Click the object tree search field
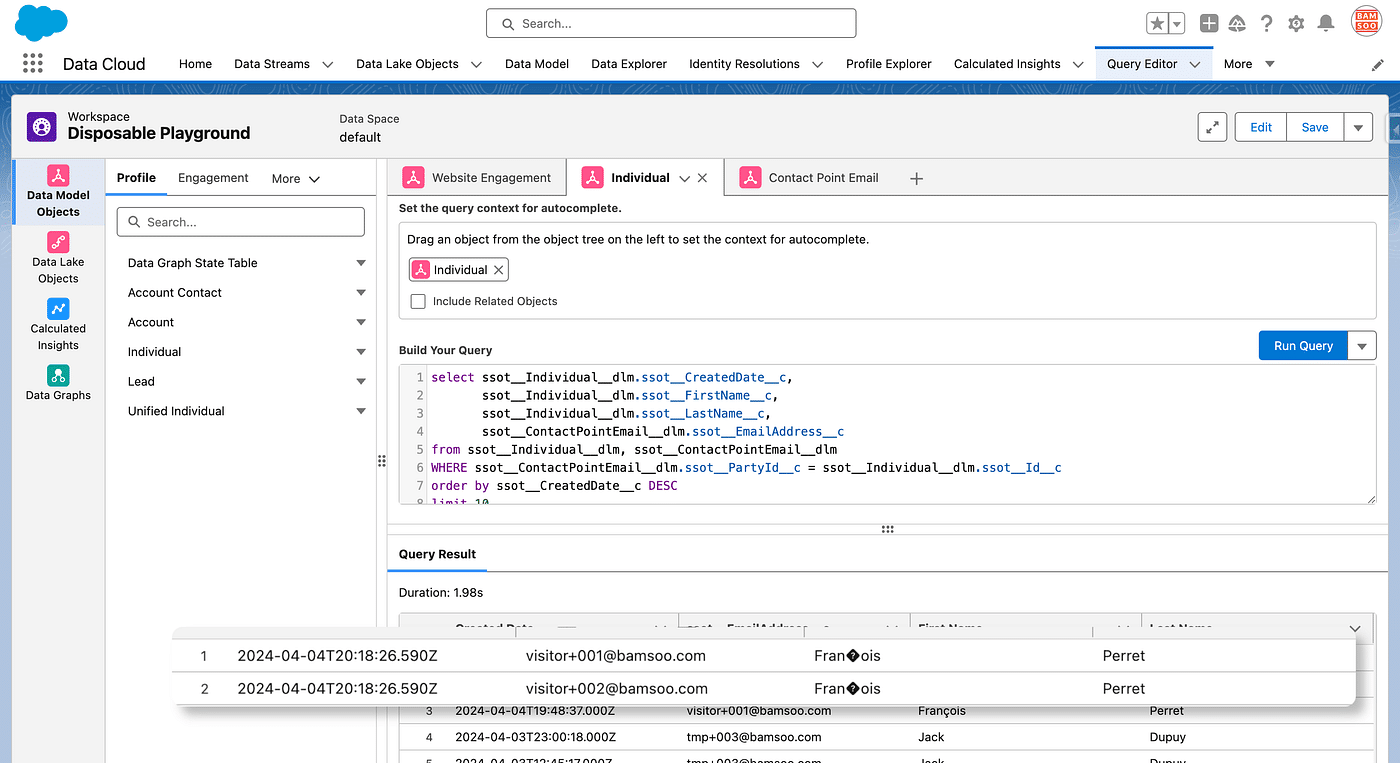This screenshot has width=1400, height=763. [240, 222]
